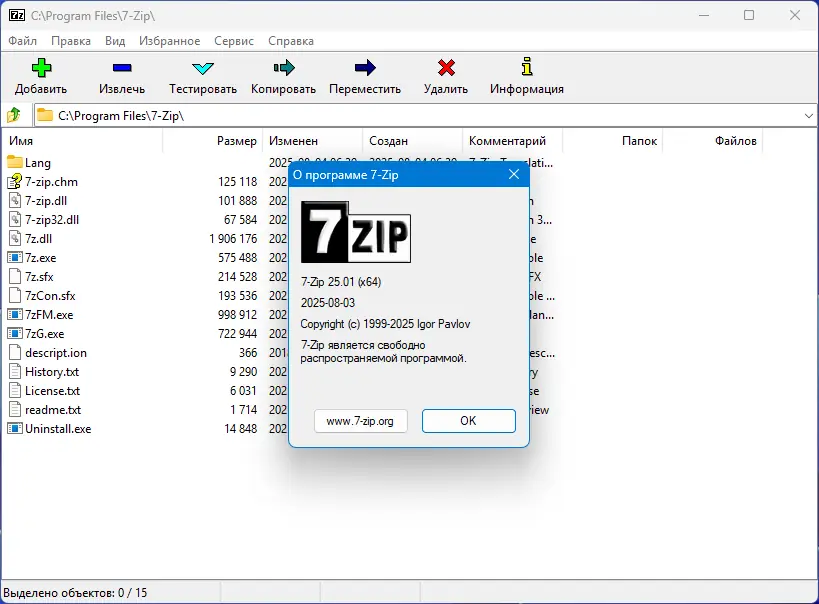The width and height of the screenshot is (819, 604).
Task: Click the 2025-08-03 date in About dialog
Action: pyautogui.click(x=328, y=303)
